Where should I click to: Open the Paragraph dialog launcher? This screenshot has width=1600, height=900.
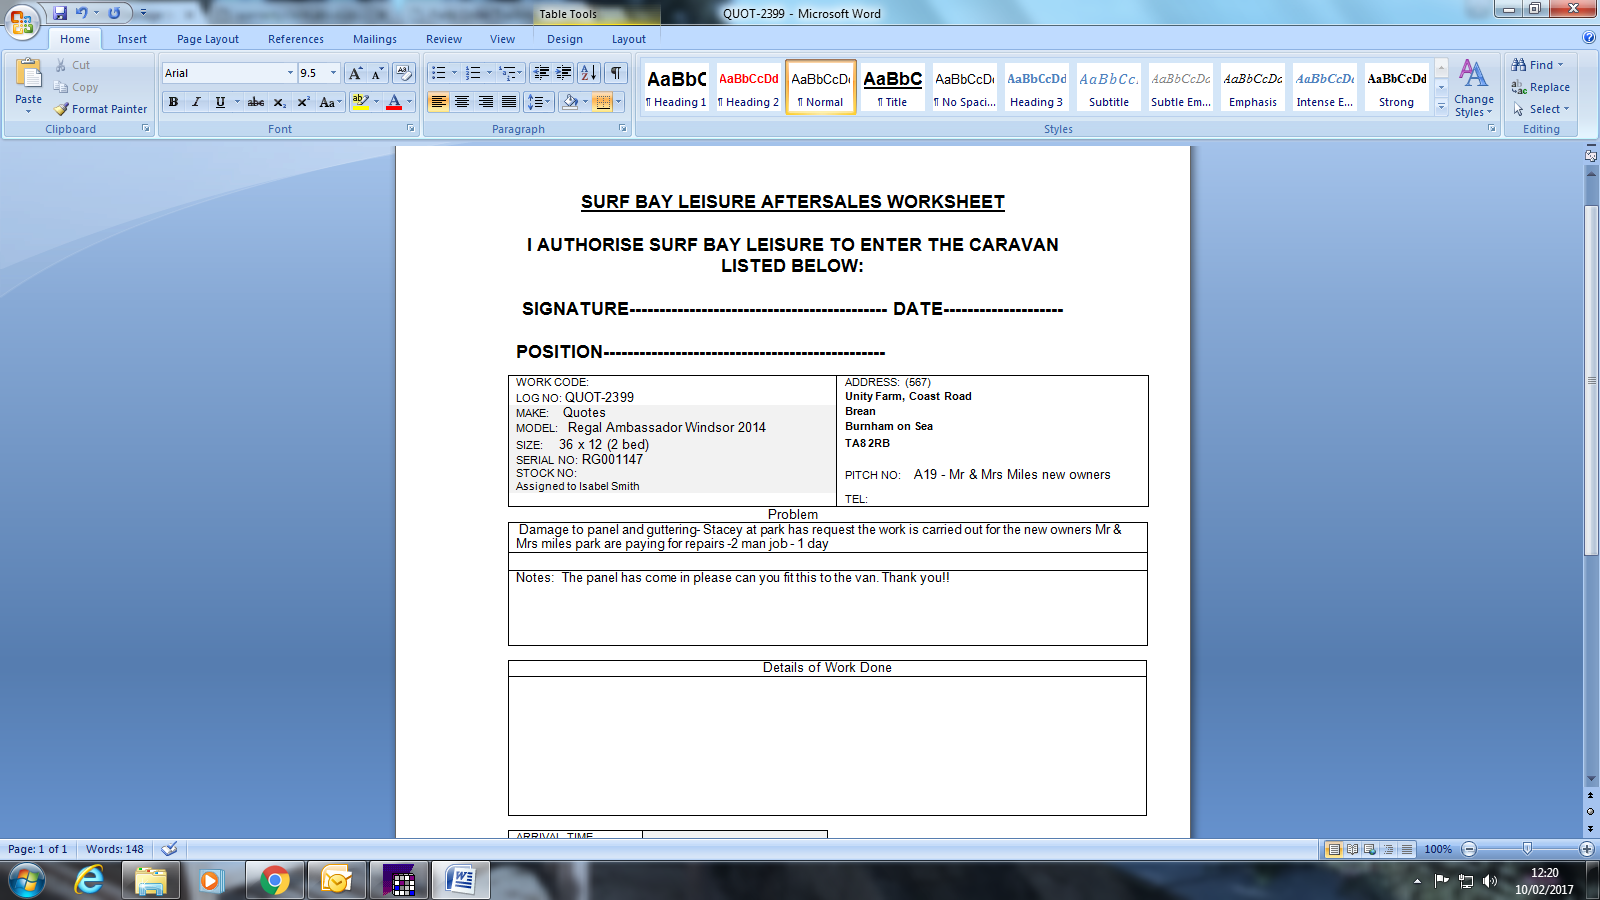tap(623, 129)
